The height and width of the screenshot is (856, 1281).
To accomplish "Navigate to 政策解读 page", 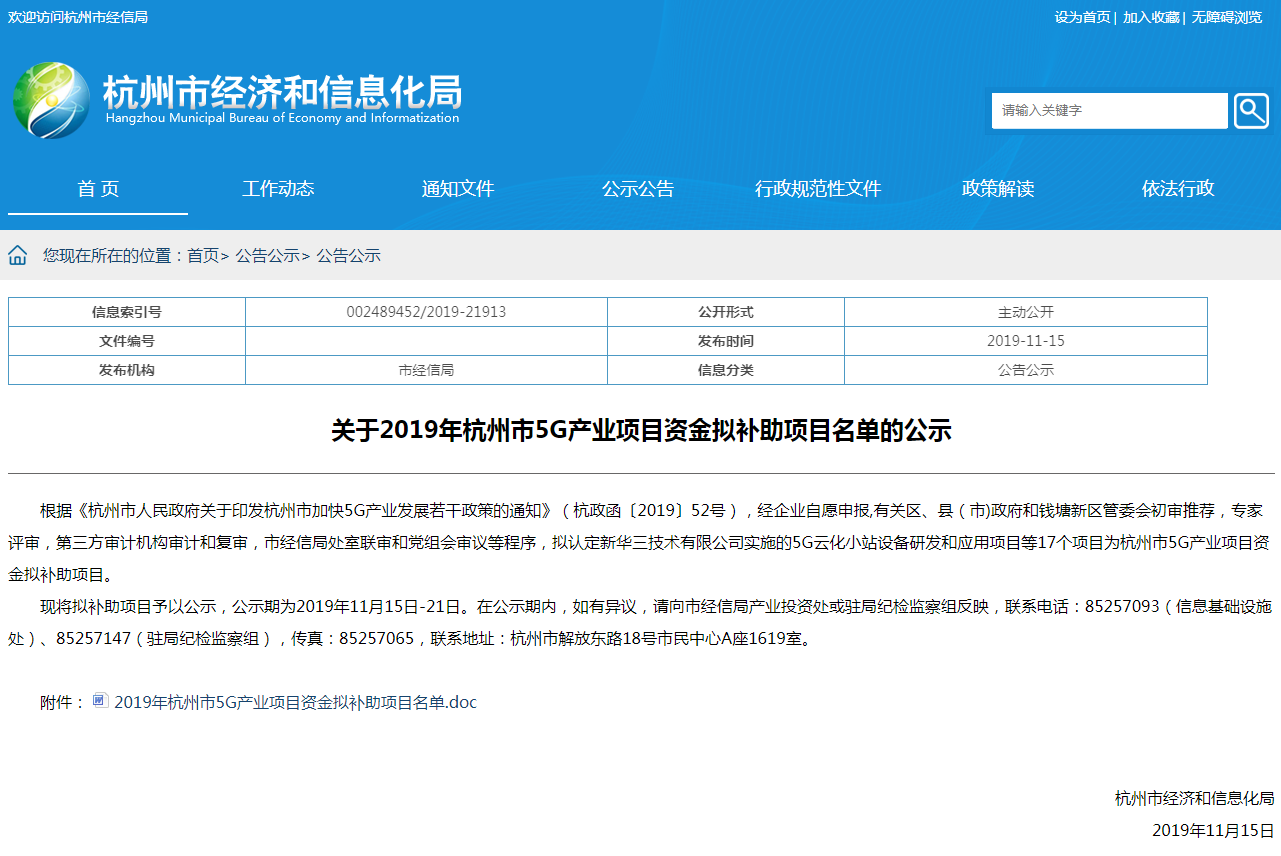I will [x=998, y=189].
